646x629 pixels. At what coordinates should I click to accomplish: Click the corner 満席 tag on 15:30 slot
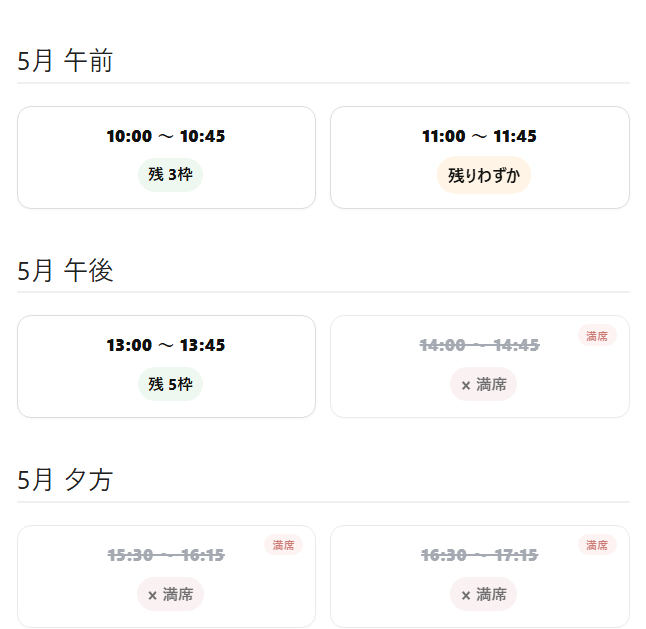coord(283,545)
